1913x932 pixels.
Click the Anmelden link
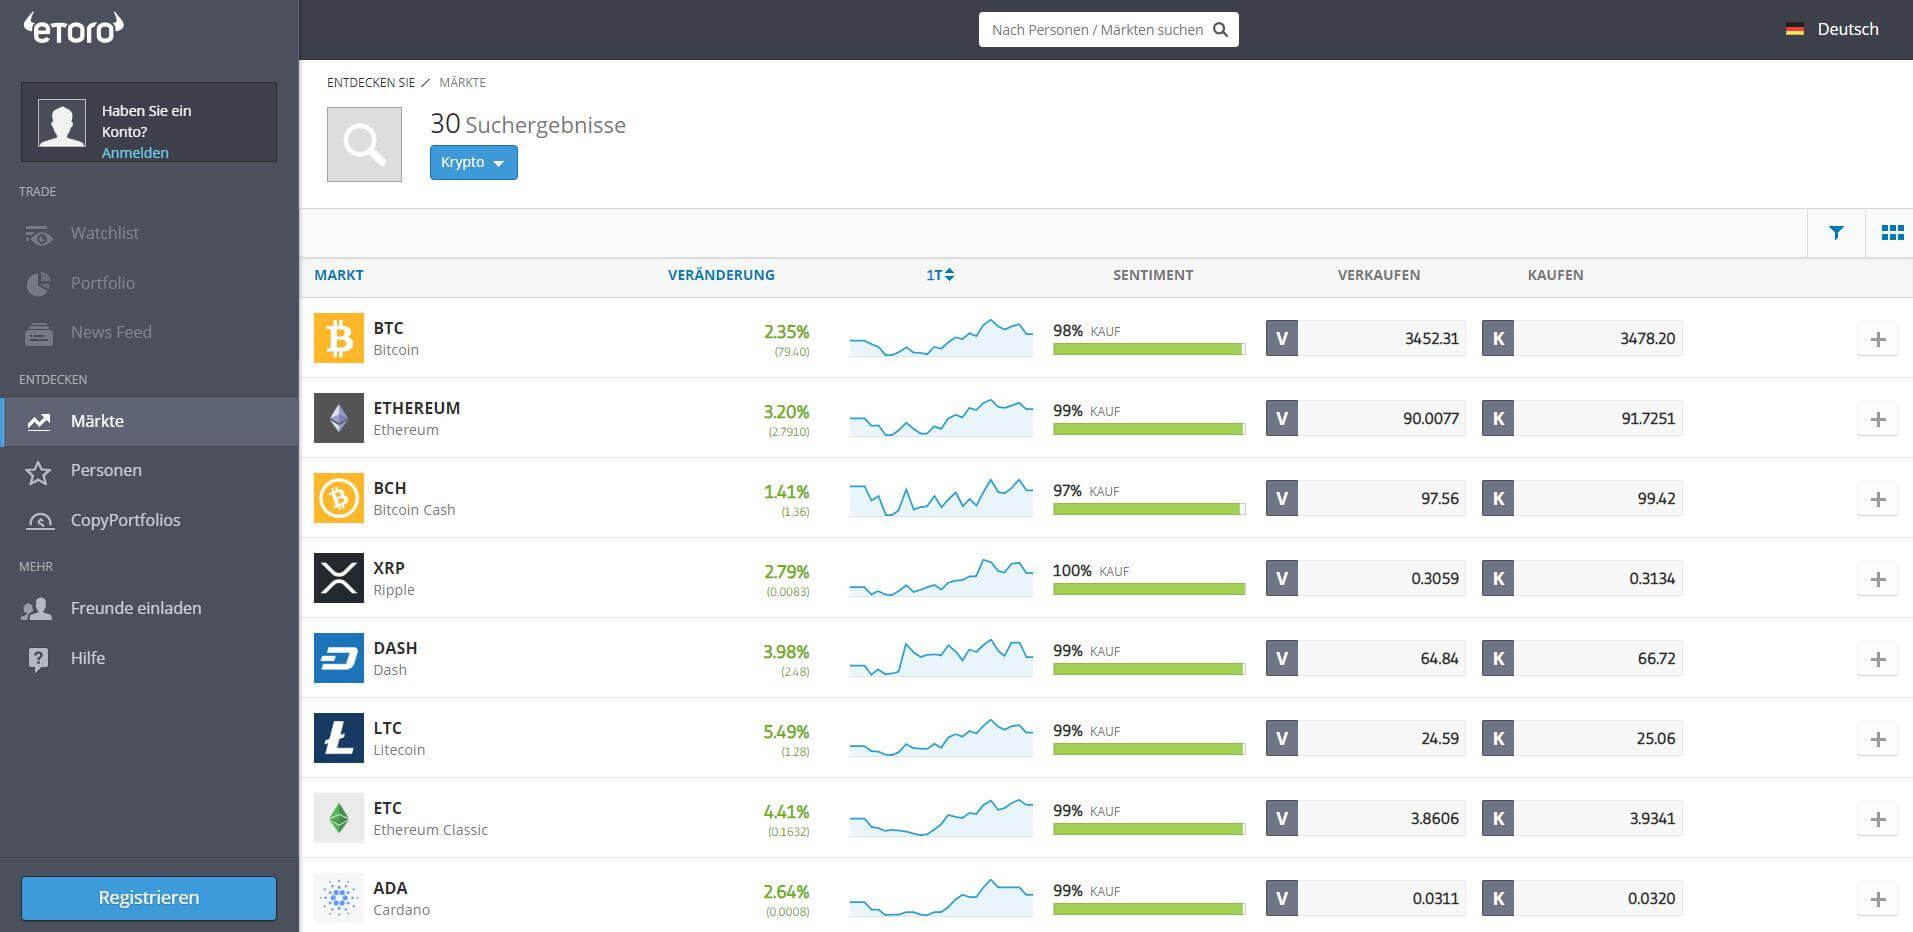pyautogui.click(x=135, y=153)
